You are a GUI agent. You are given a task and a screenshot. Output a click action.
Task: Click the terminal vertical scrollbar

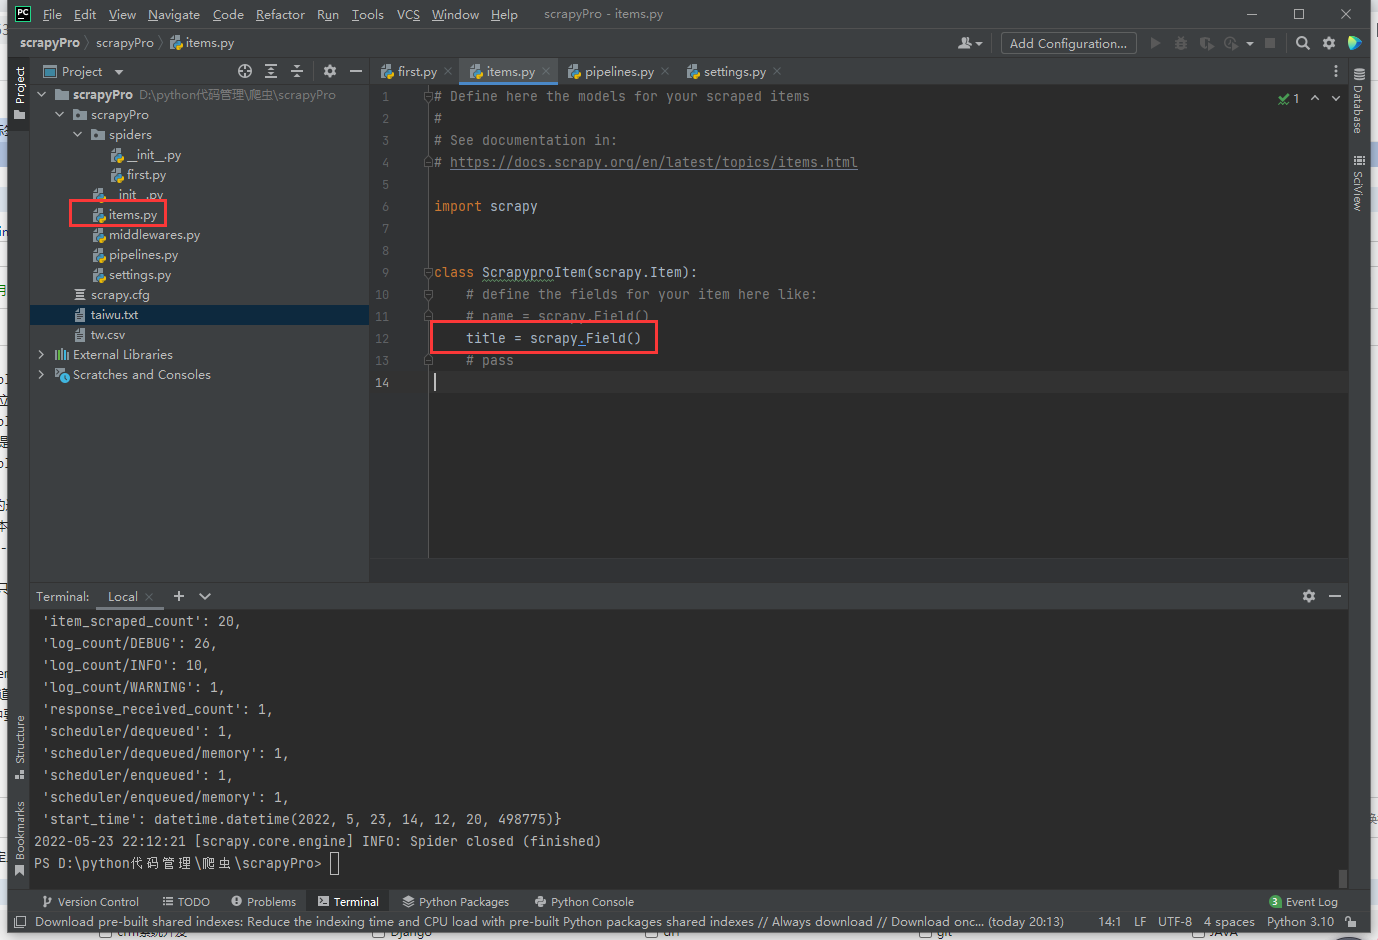coord(1343,878)
